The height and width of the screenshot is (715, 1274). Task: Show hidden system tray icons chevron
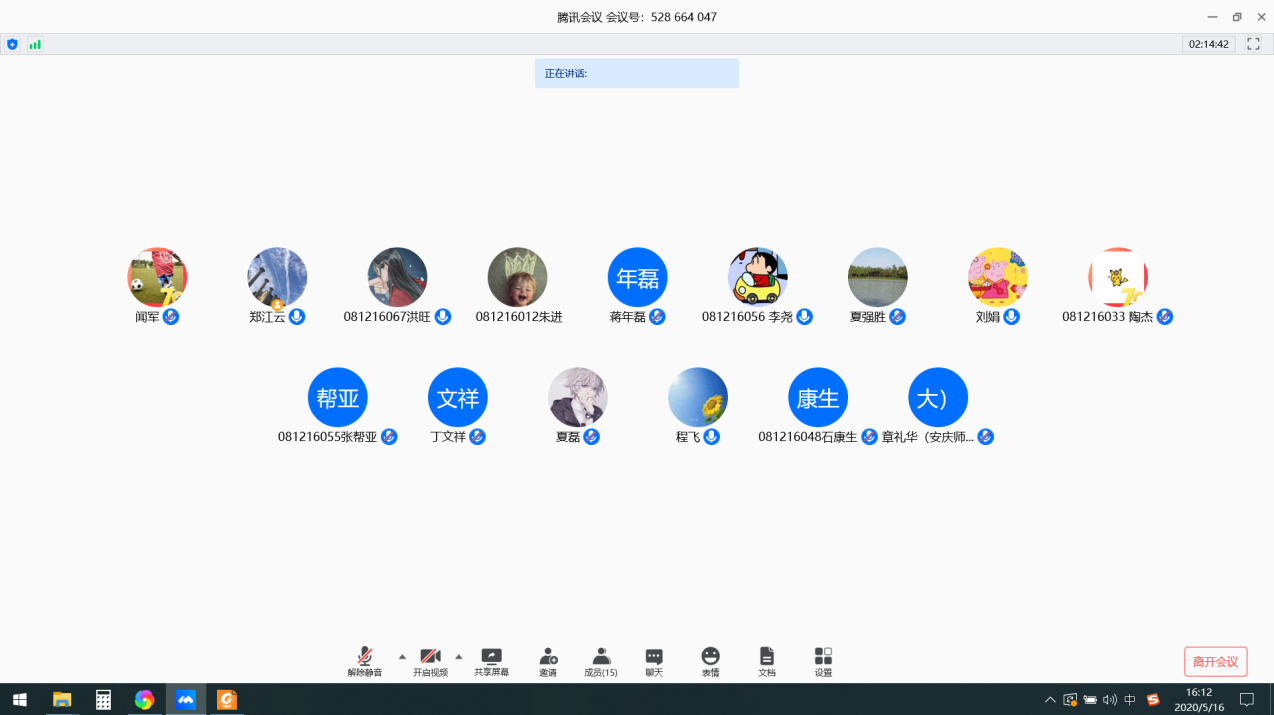1049,700
